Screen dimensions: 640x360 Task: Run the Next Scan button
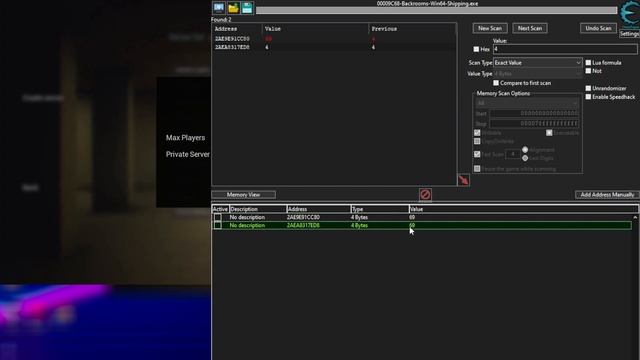530,28
